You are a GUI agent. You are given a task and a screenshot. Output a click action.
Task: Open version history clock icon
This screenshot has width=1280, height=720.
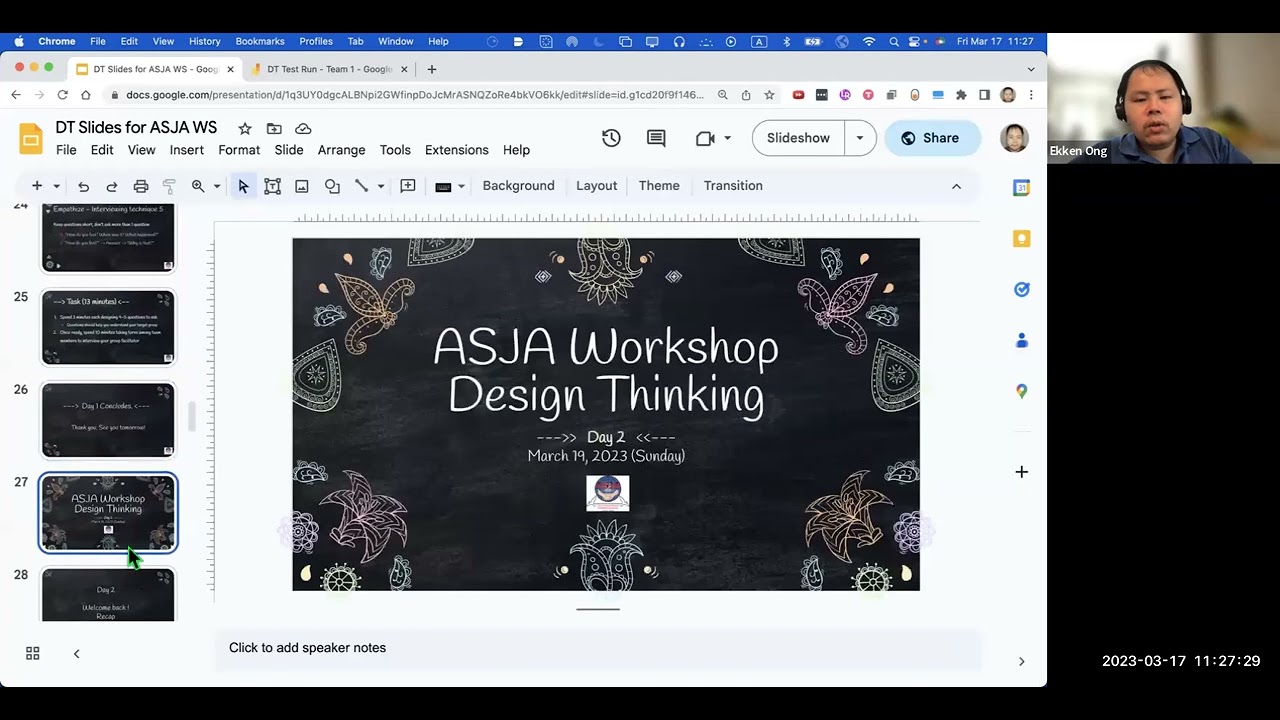(611, 138)
